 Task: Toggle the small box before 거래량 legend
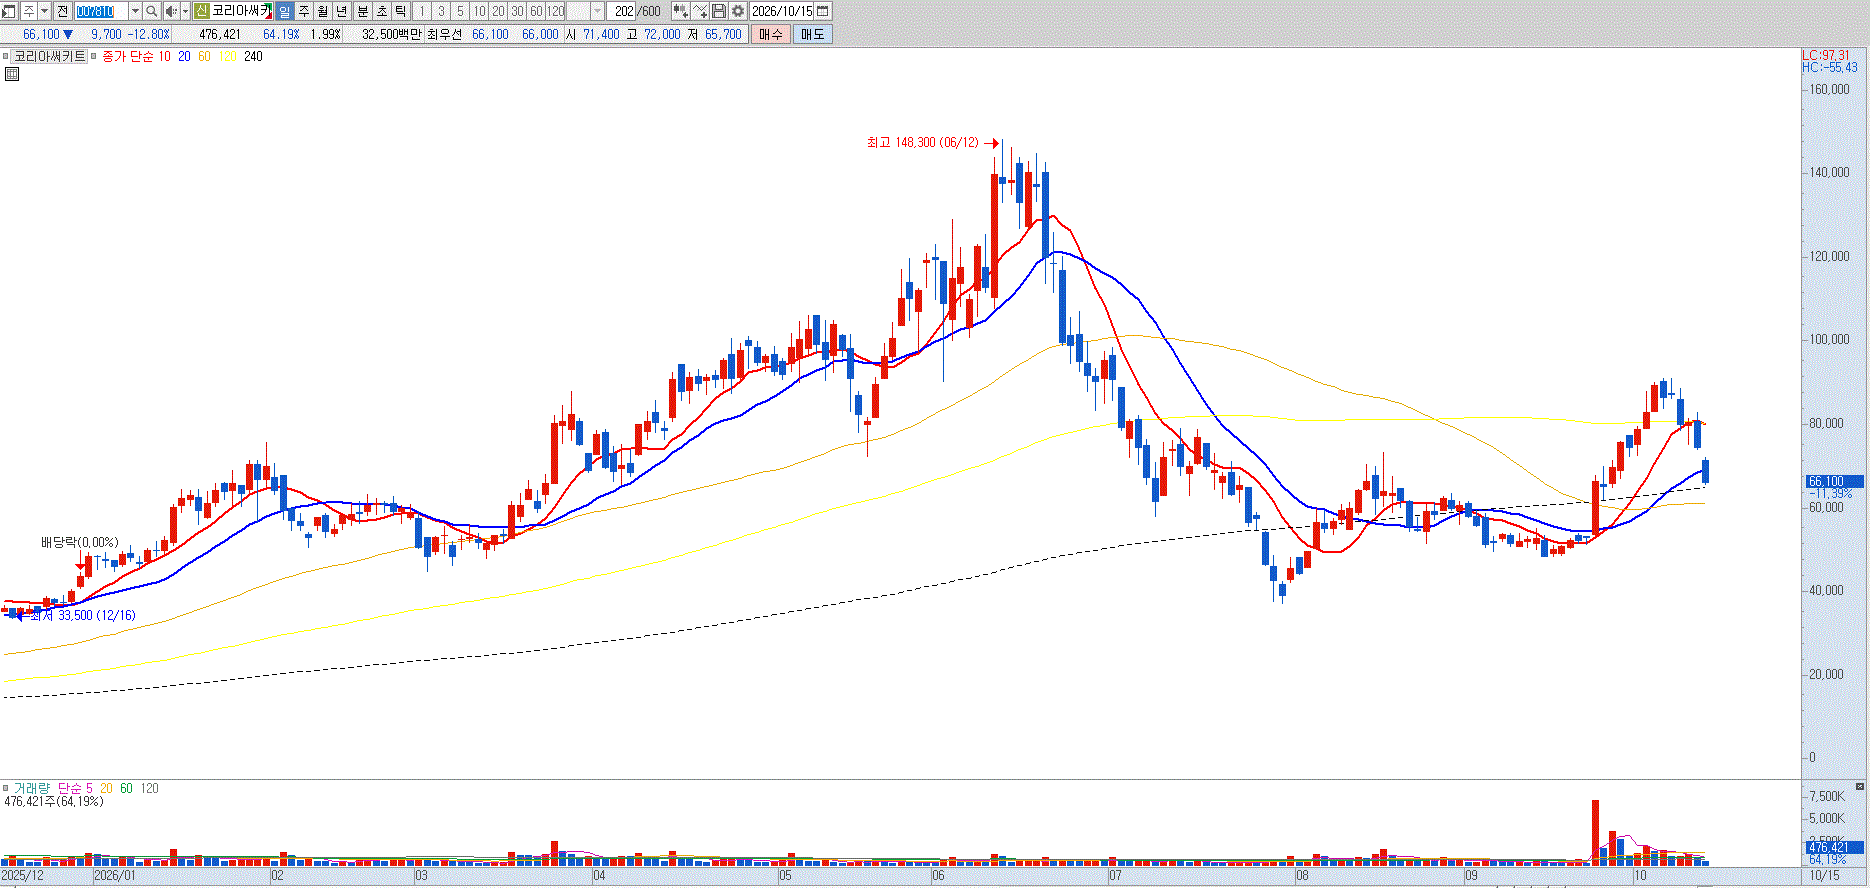[6, 789]
